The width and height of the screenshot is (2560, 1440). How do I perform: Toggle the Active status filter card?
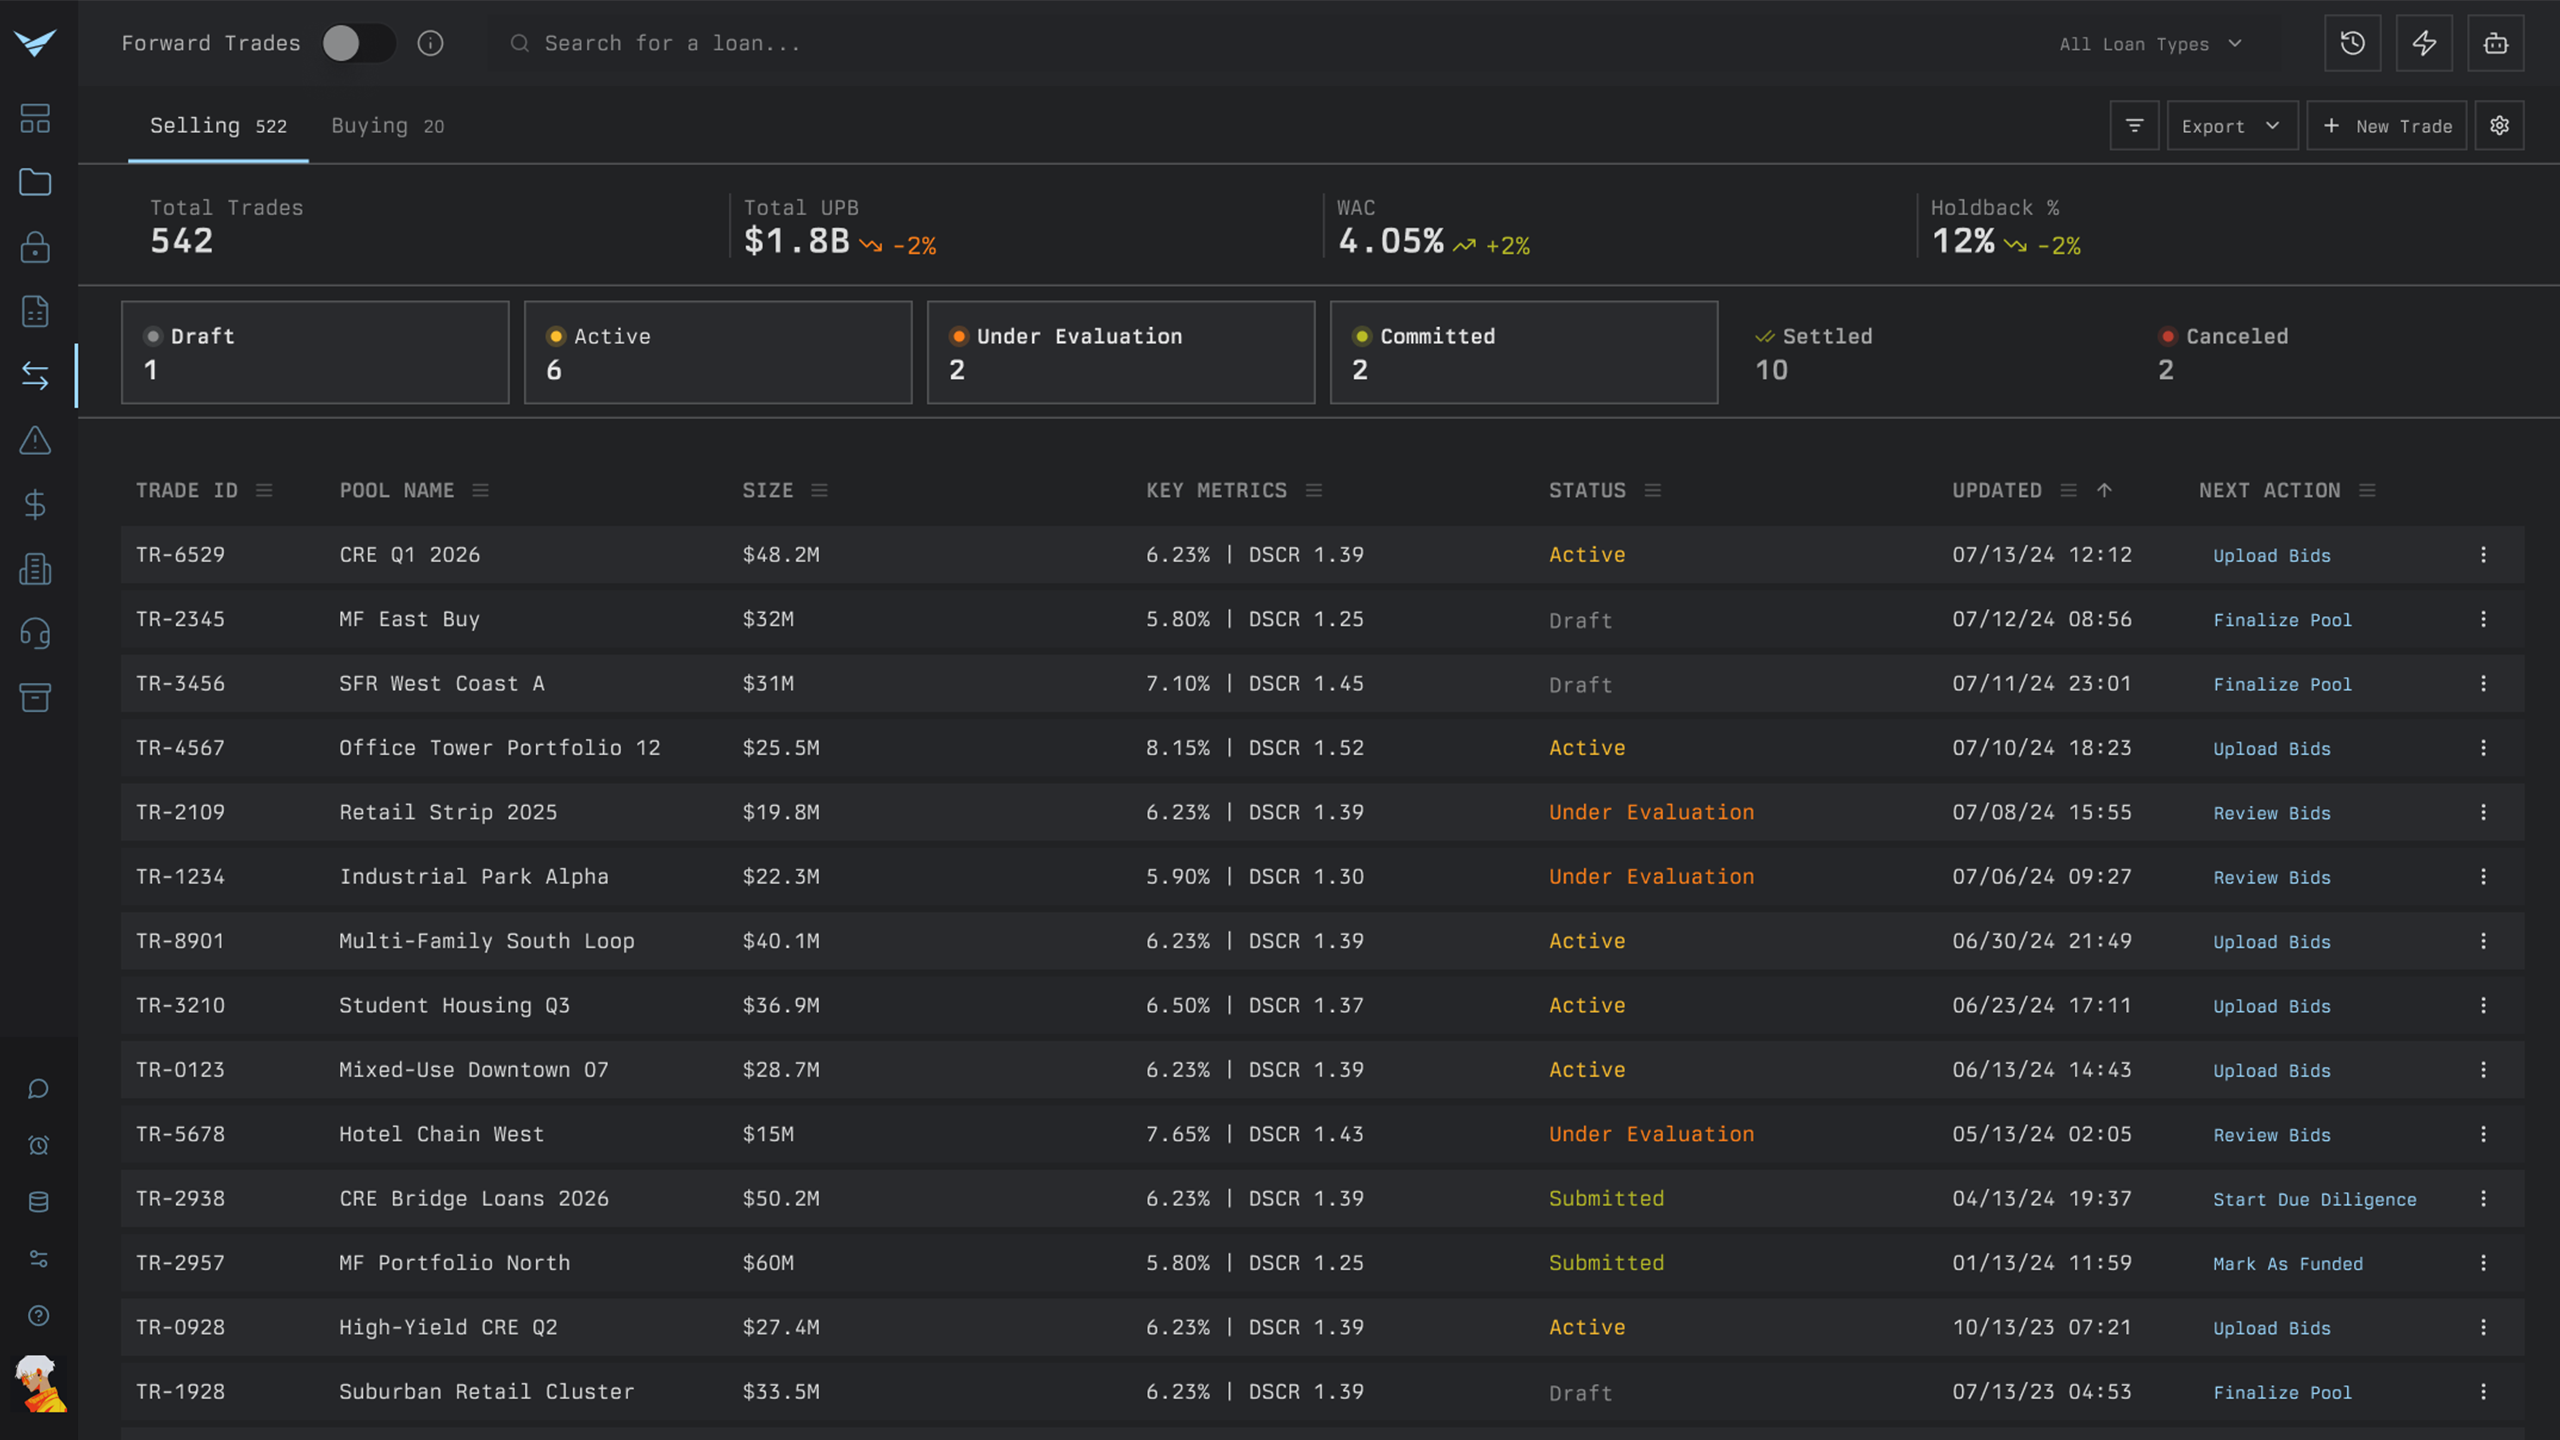coord(718,353)
